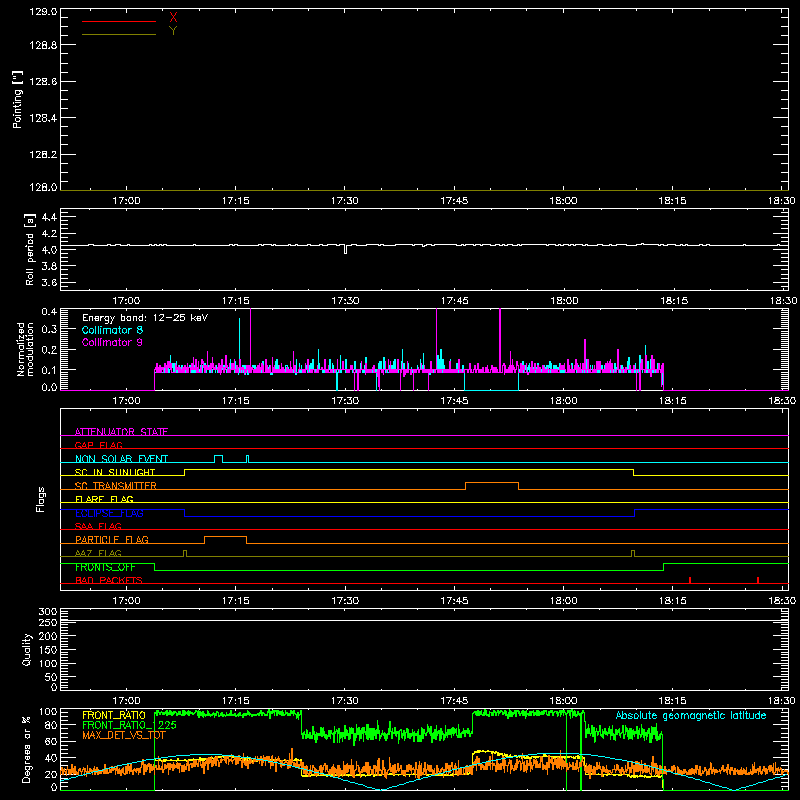Click the 'Collimator 9' legend text
The image size is (800, 800).
click(112, 342)
